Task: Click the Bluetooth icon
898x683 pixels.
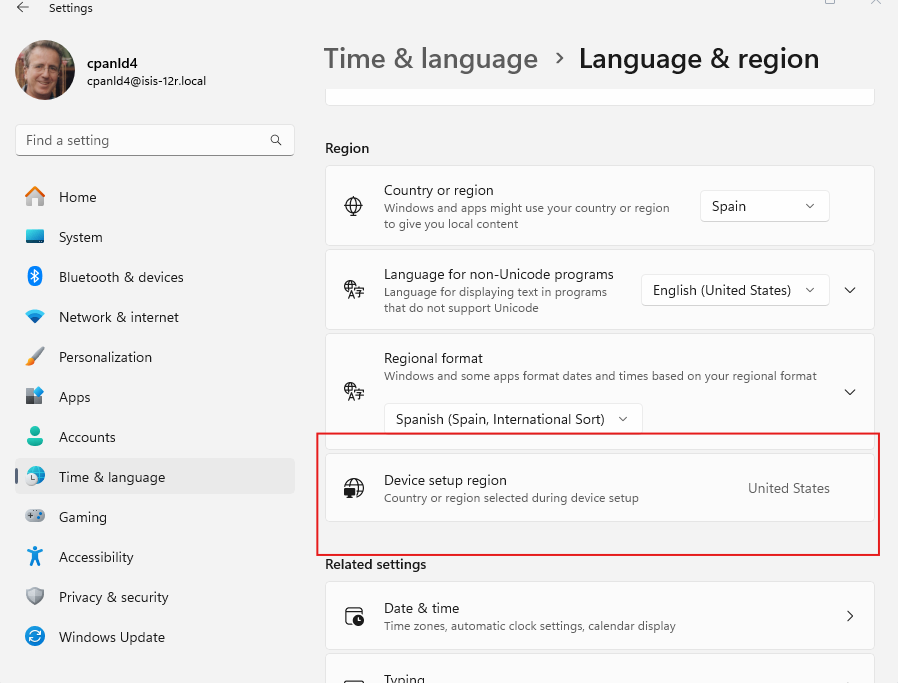Action: (35, 277)
